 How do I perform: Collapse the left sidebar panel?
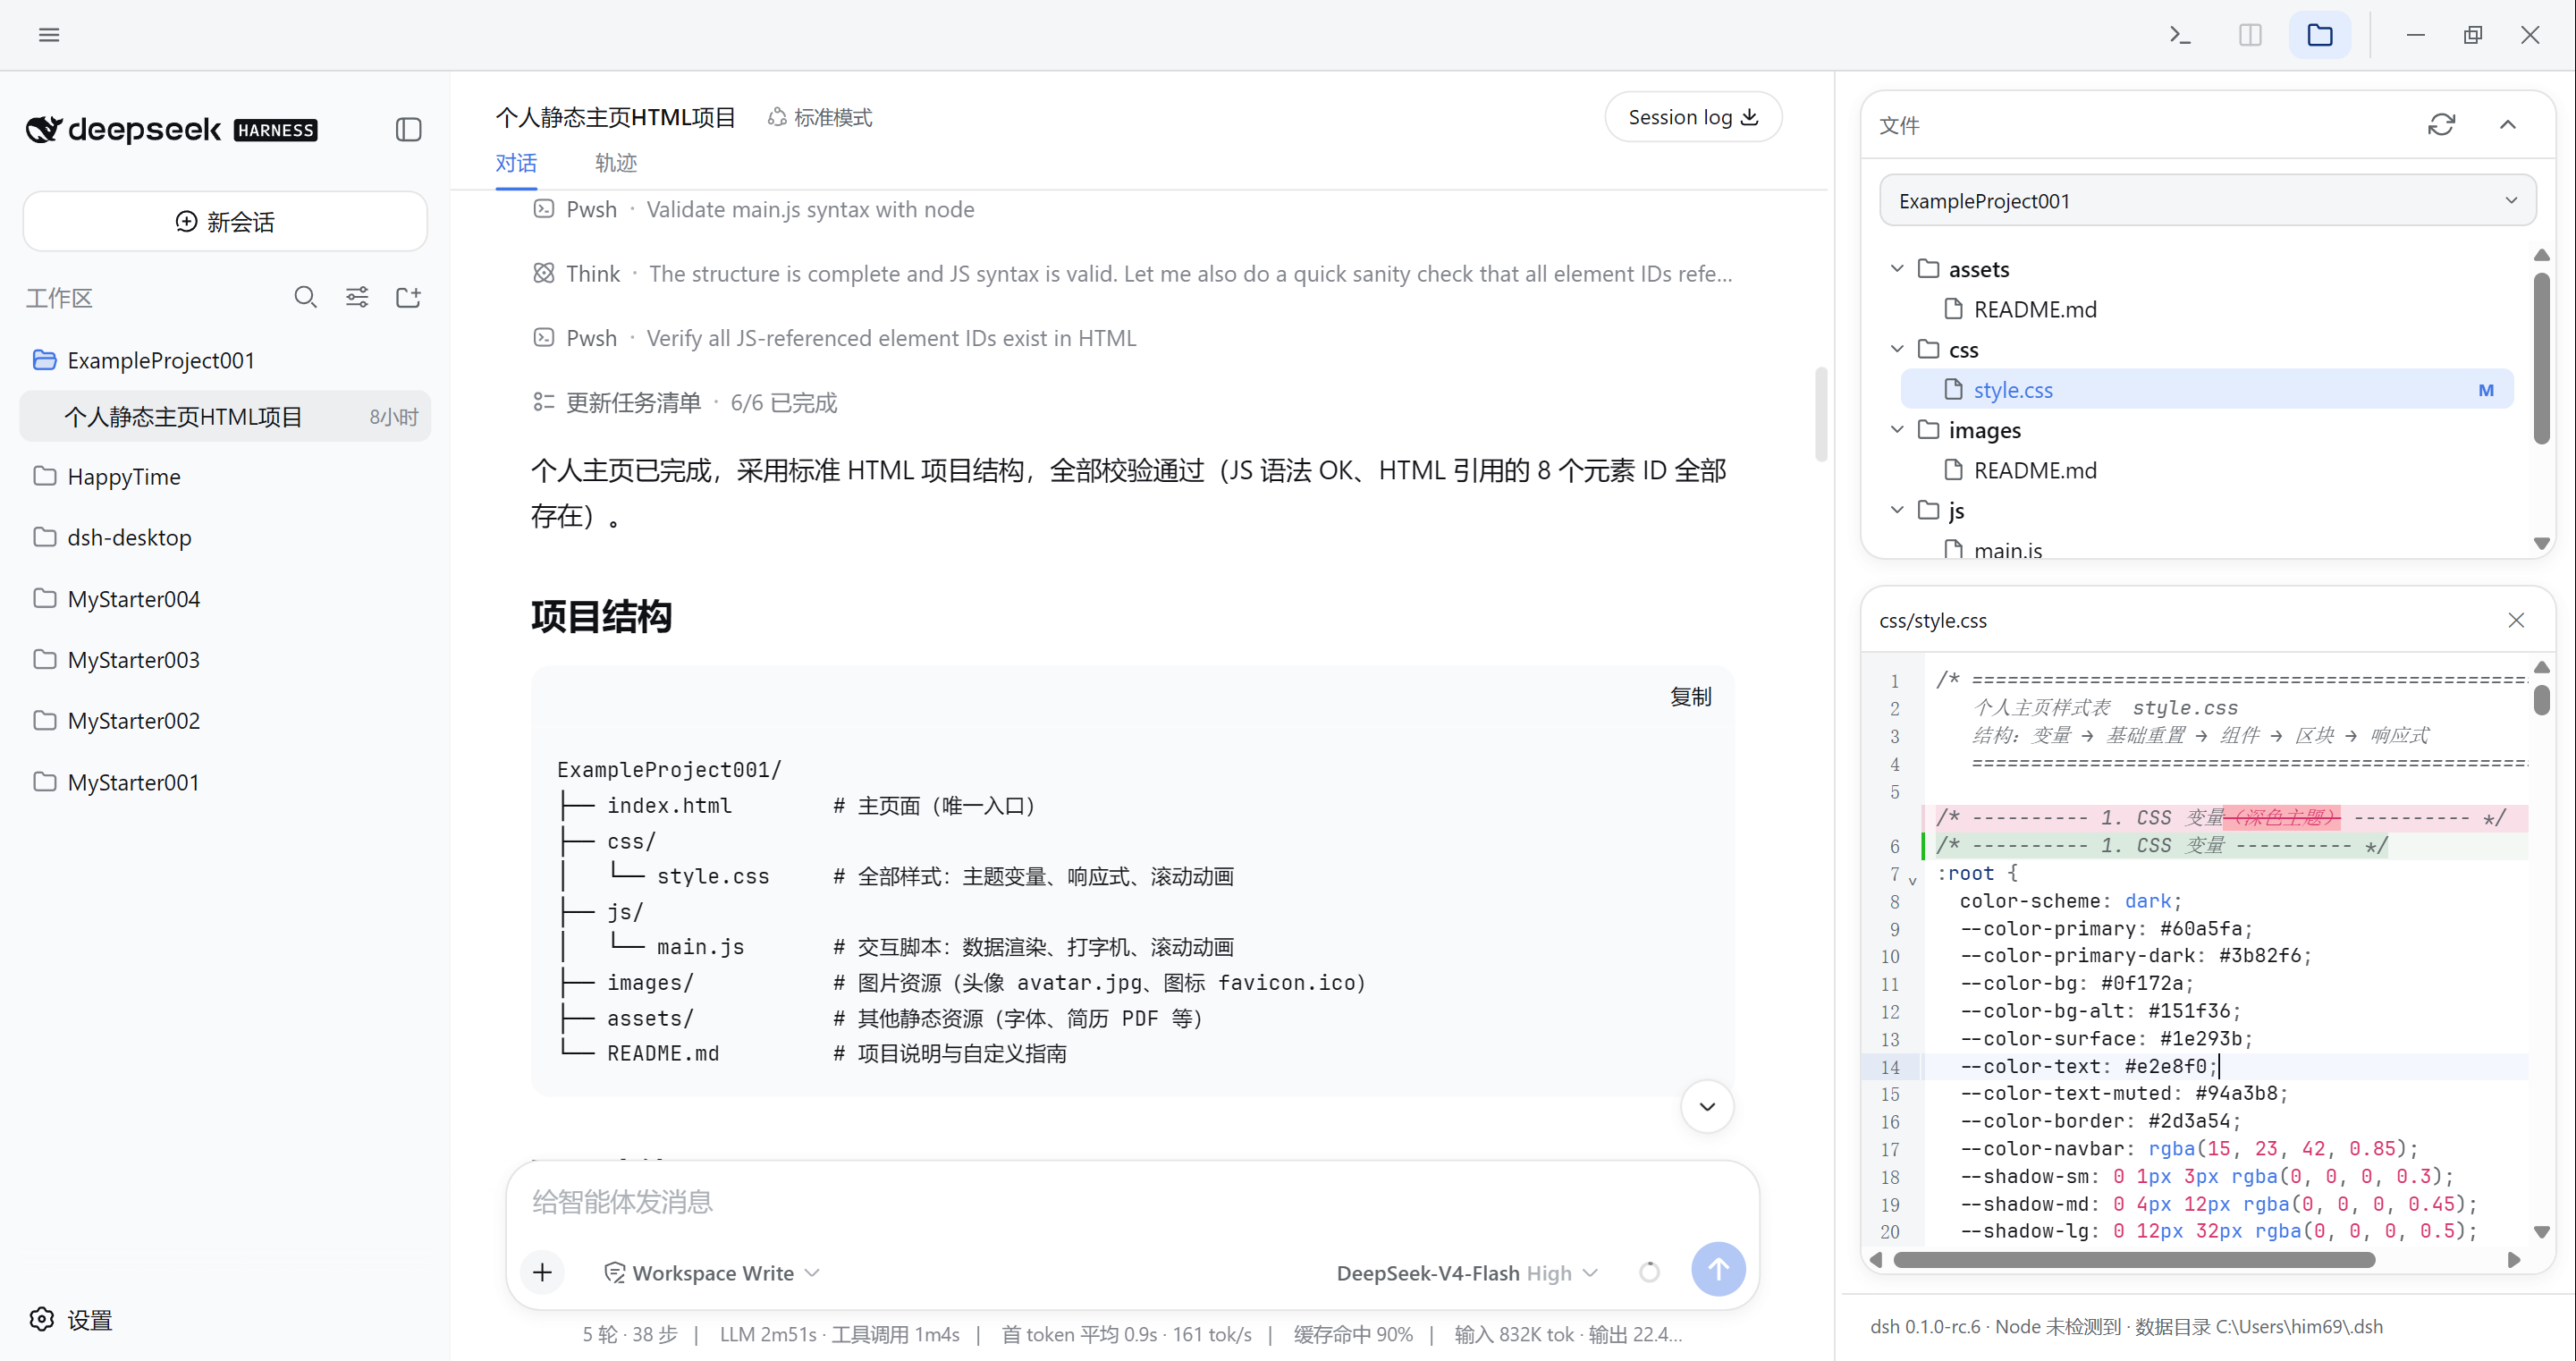[408, 129]
